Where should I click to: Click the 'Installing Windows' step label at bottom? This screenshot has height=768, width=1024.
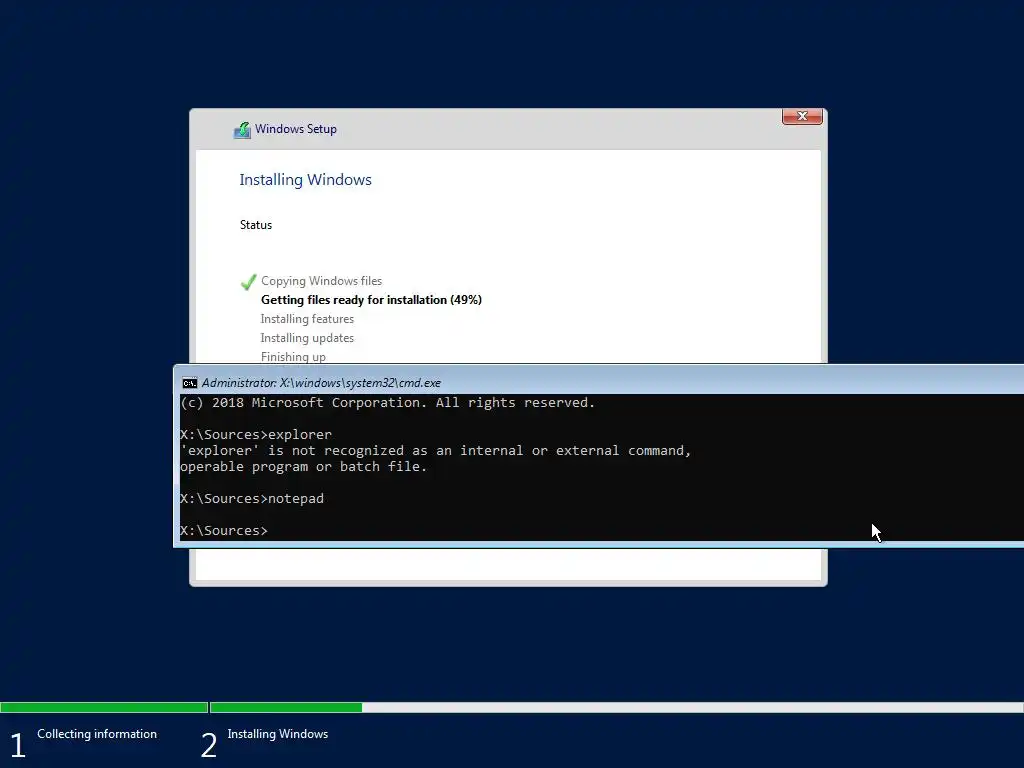[x=278, y=734]
